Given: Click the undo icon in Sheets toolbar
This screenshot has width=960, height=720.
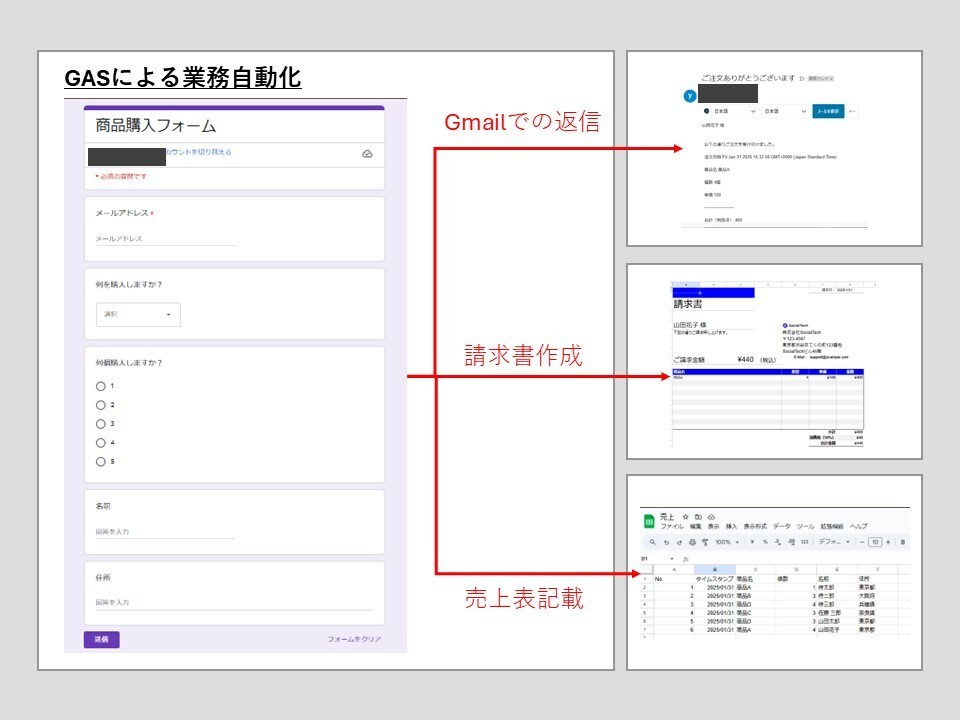Looking at the screenshot, I should pyautogui.click(x=666, y=542).
